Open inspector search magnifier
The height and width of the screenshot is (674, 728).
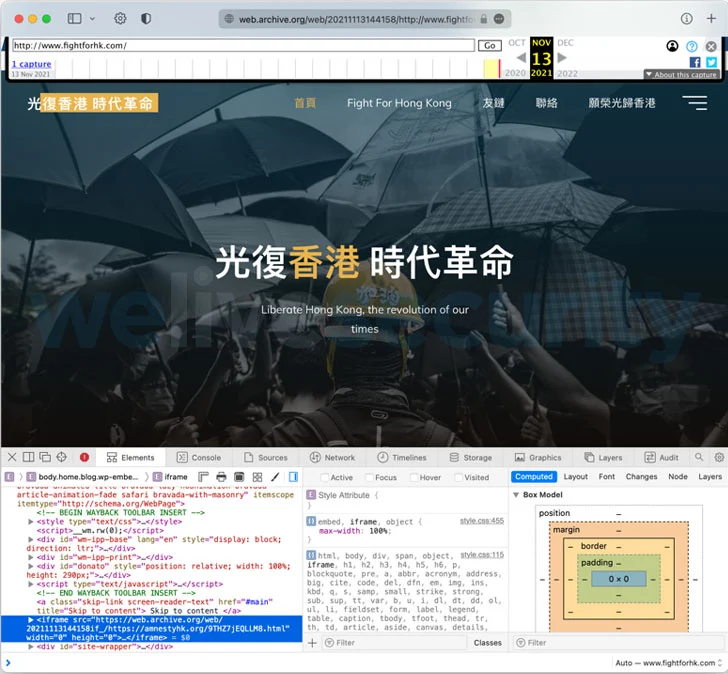click(699, 457)
